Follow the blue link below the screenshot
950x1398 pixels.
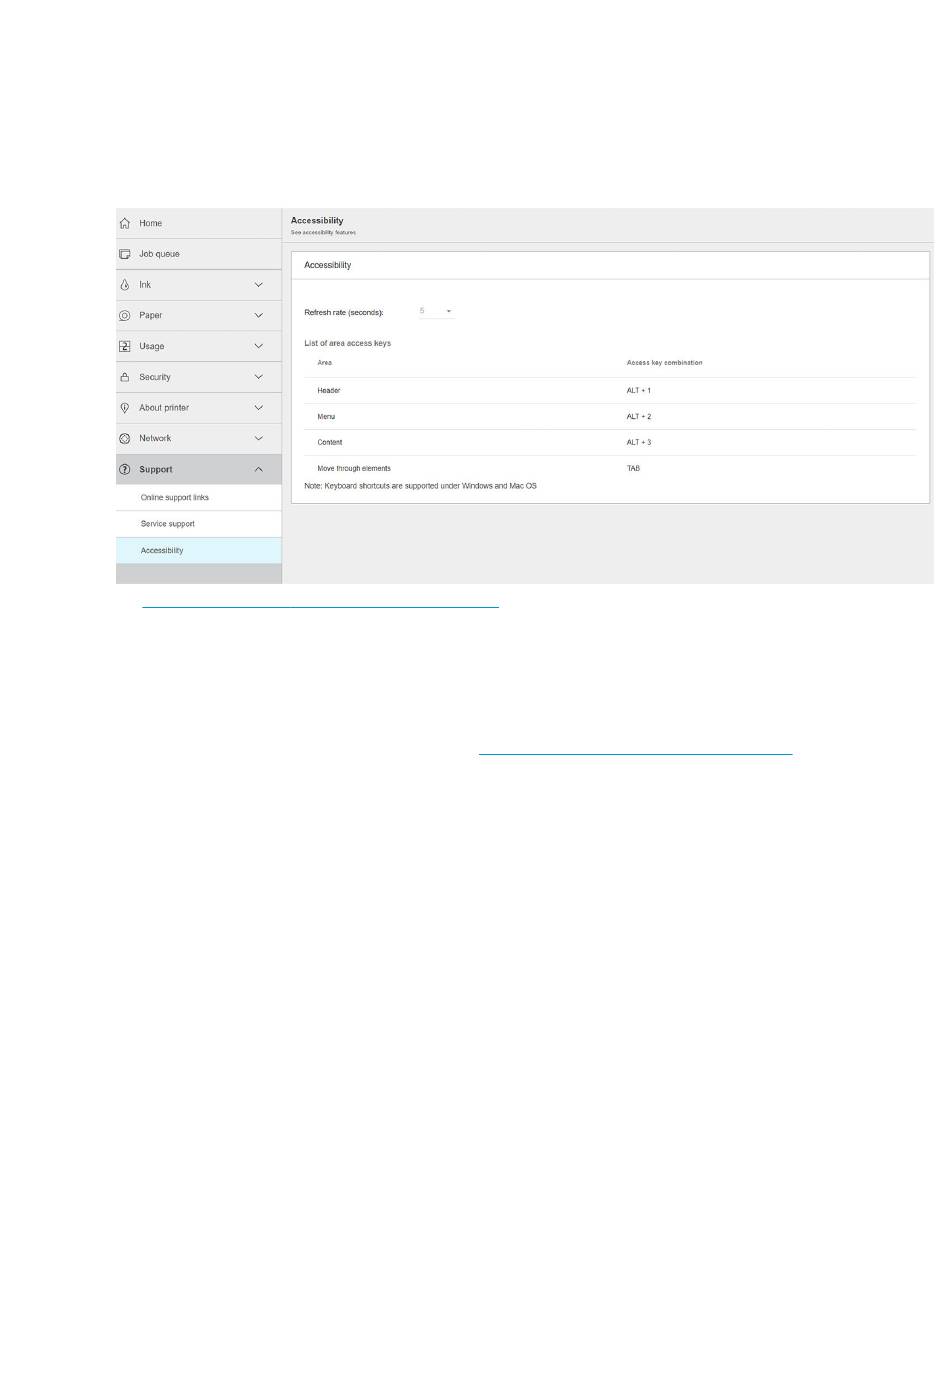coord(320,605)
